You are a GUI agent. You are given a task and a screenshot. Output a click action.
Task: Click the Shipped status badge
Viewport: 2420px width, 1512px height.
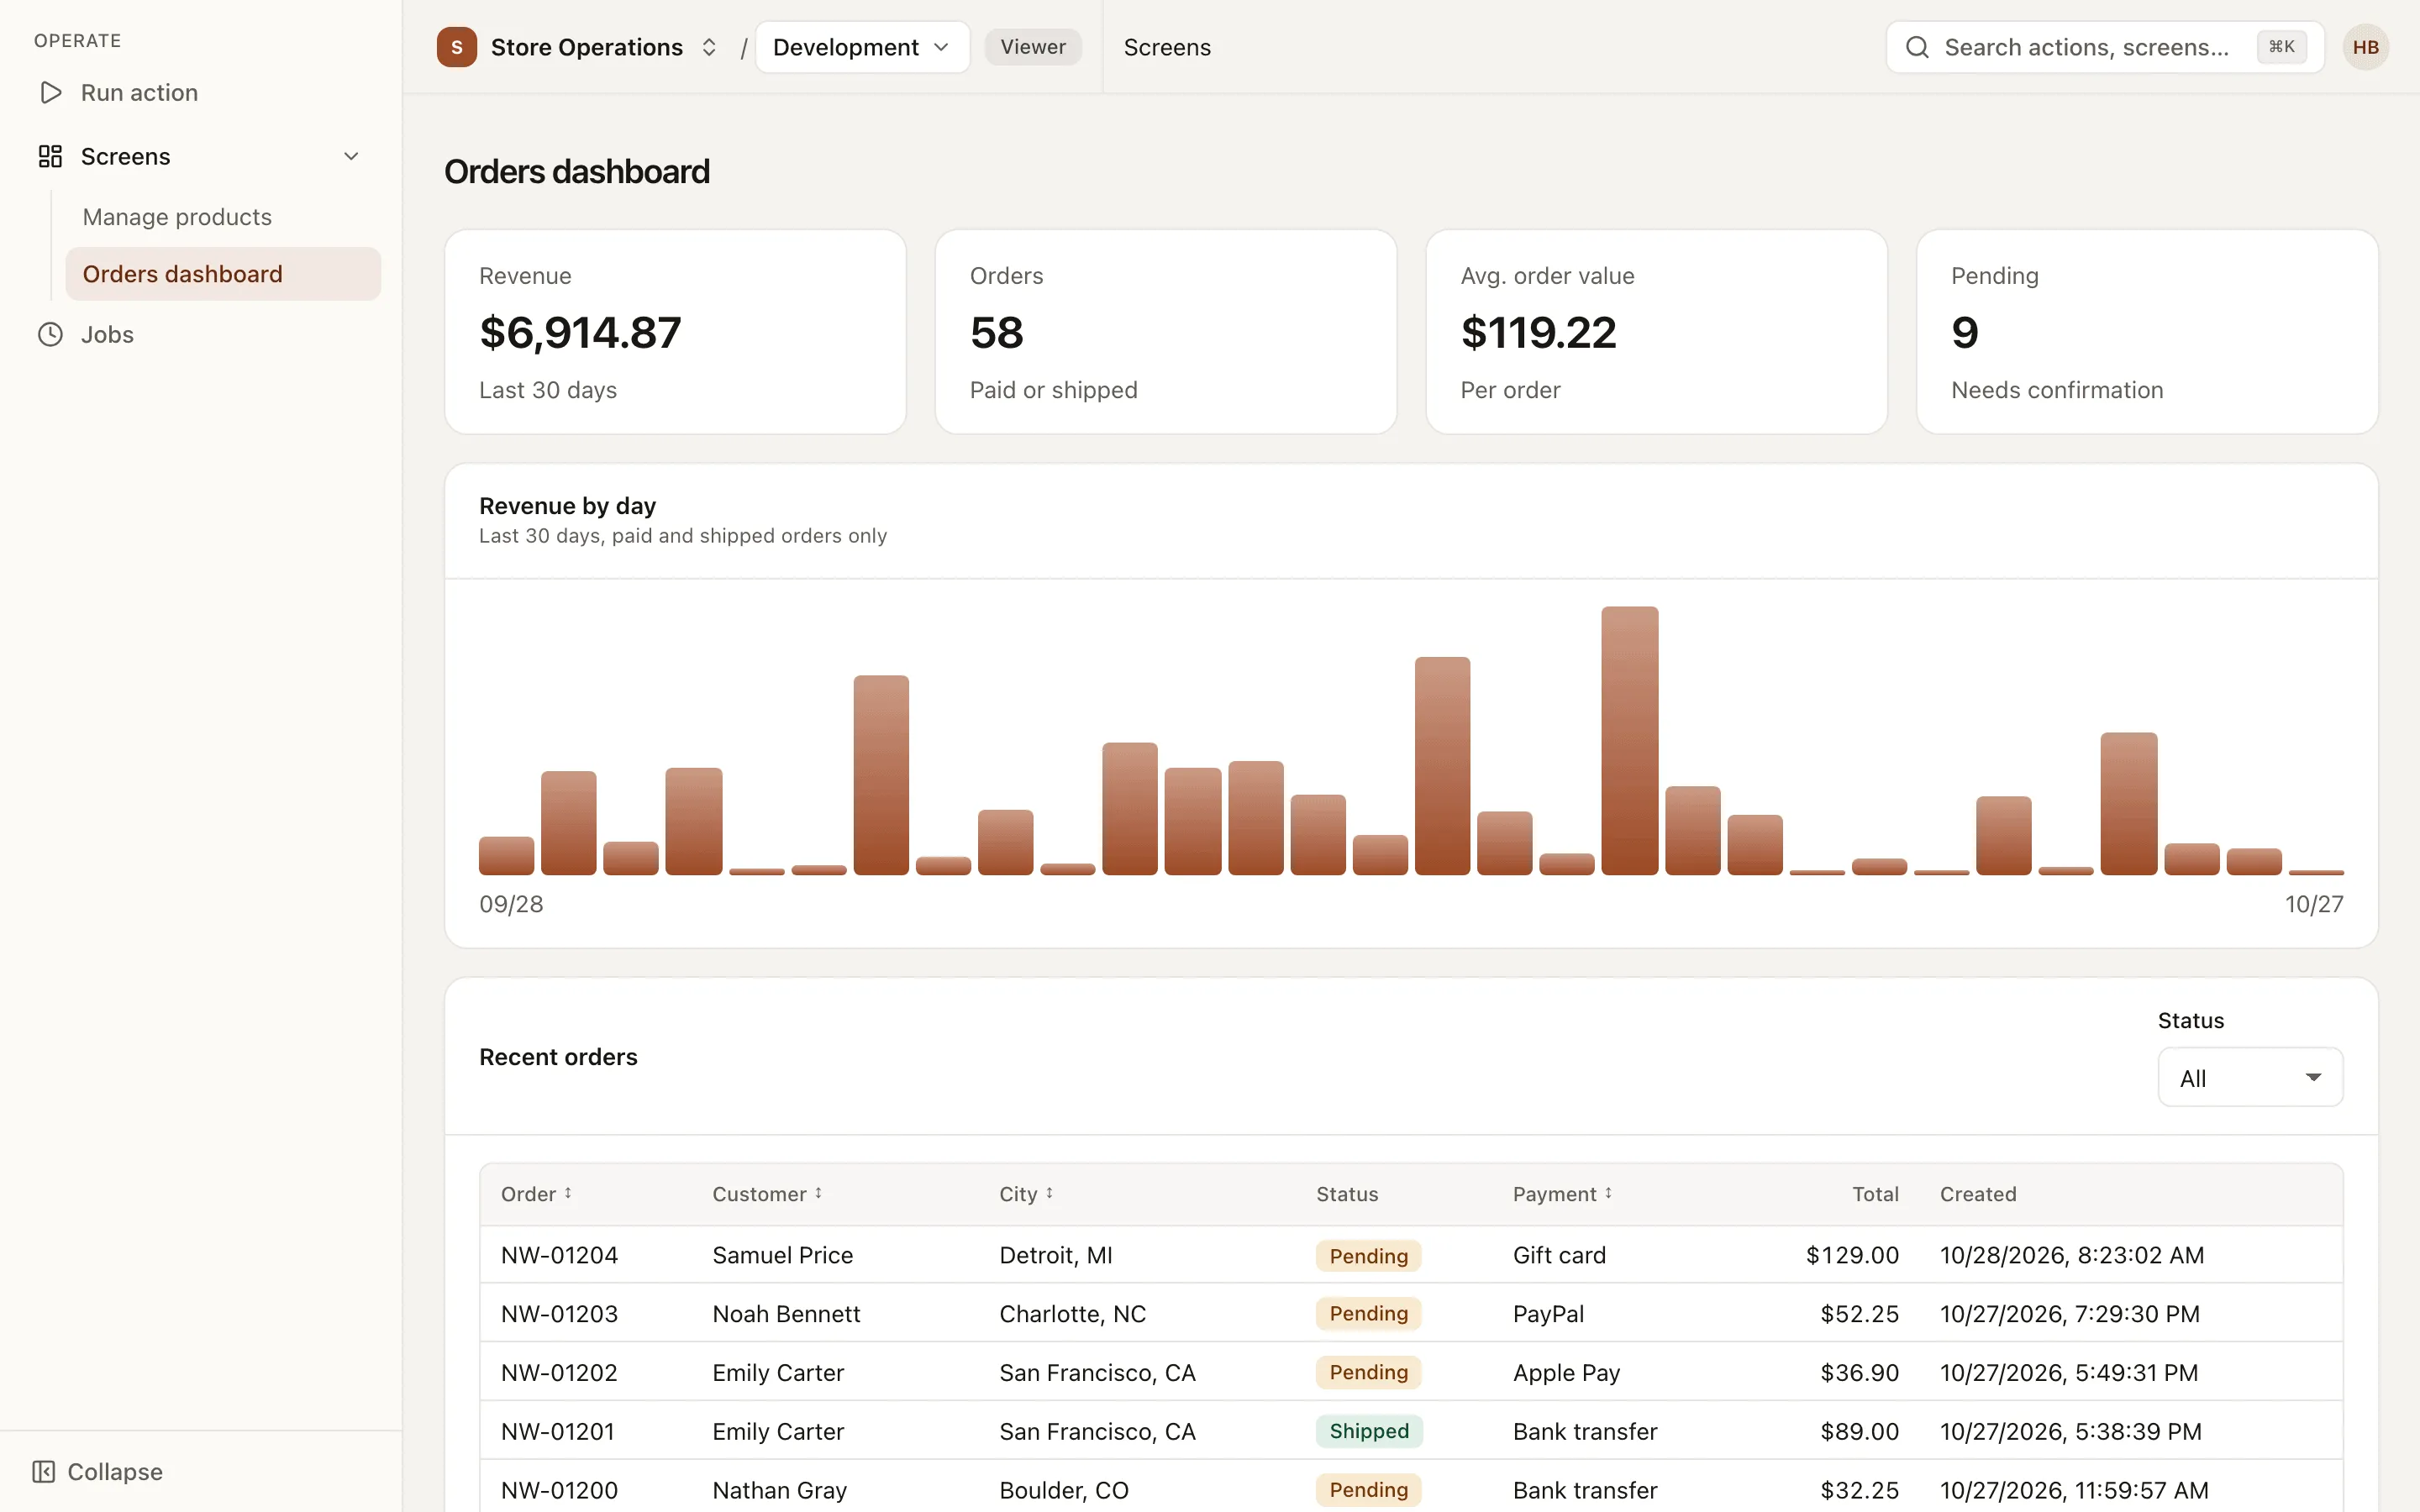1369,1431
